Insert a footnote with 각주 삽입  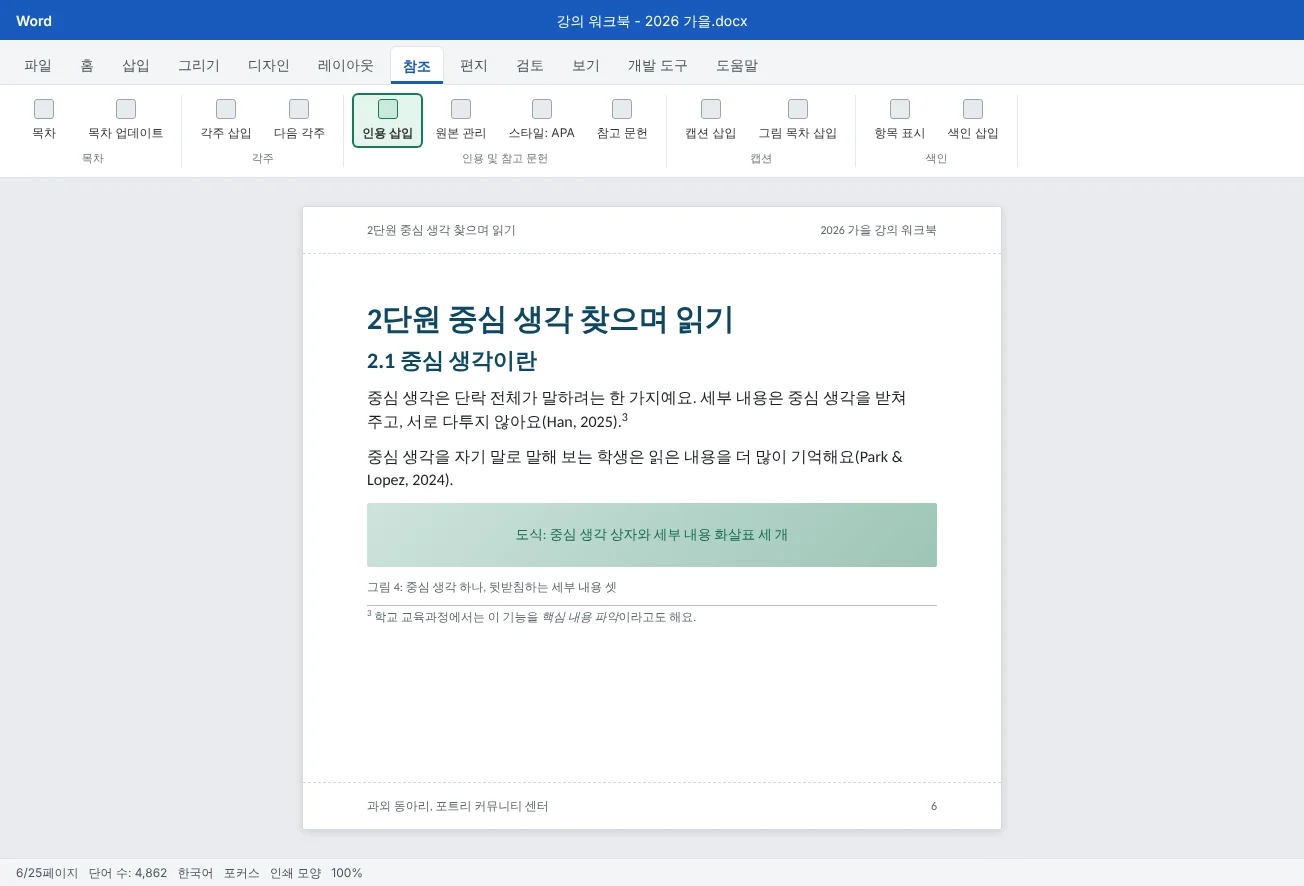coord(226,121)
